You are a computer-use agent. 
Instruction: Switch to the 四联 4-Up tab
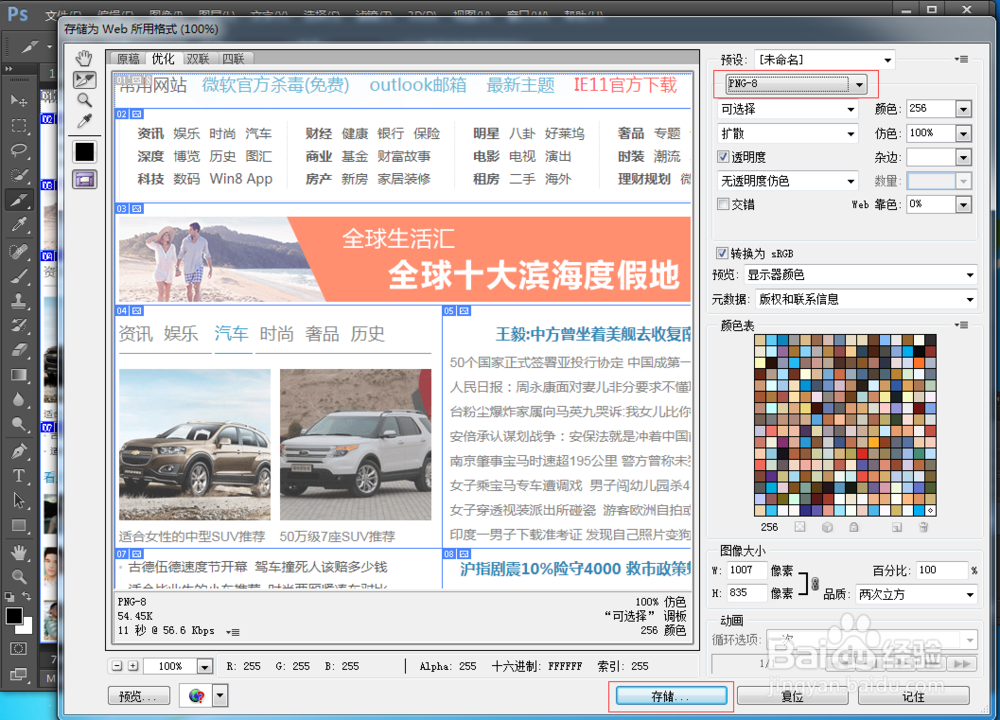pos(234,59)
